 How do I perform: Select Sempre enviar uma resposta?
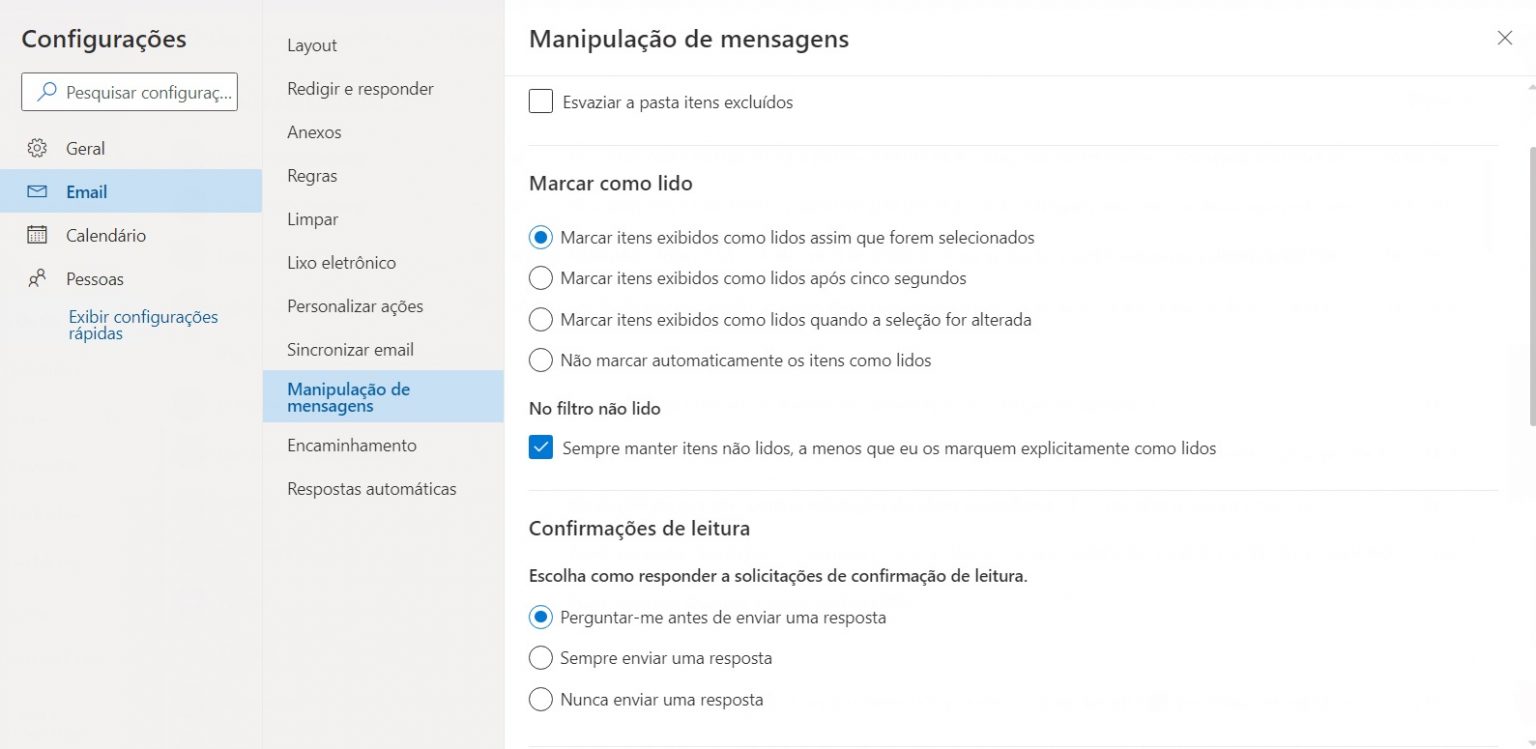pyautogui.click(x=541, y=658)
